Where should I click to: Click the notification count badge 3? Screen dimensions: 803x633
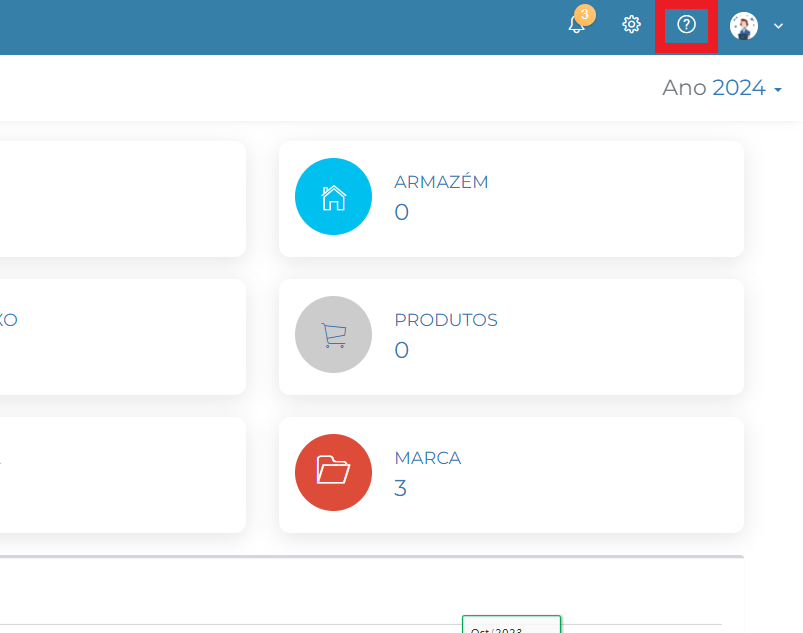click(x=585, y=15)
